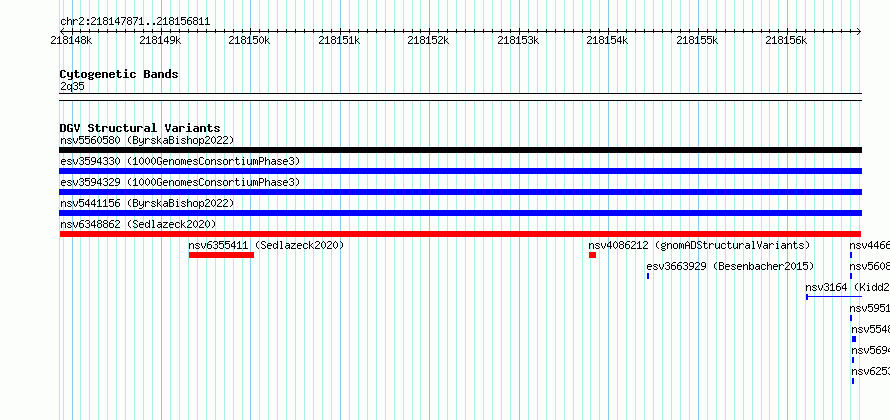
Task: Click the 218153k ruler label
Action: pyautogui.click(x=518, y=40)
